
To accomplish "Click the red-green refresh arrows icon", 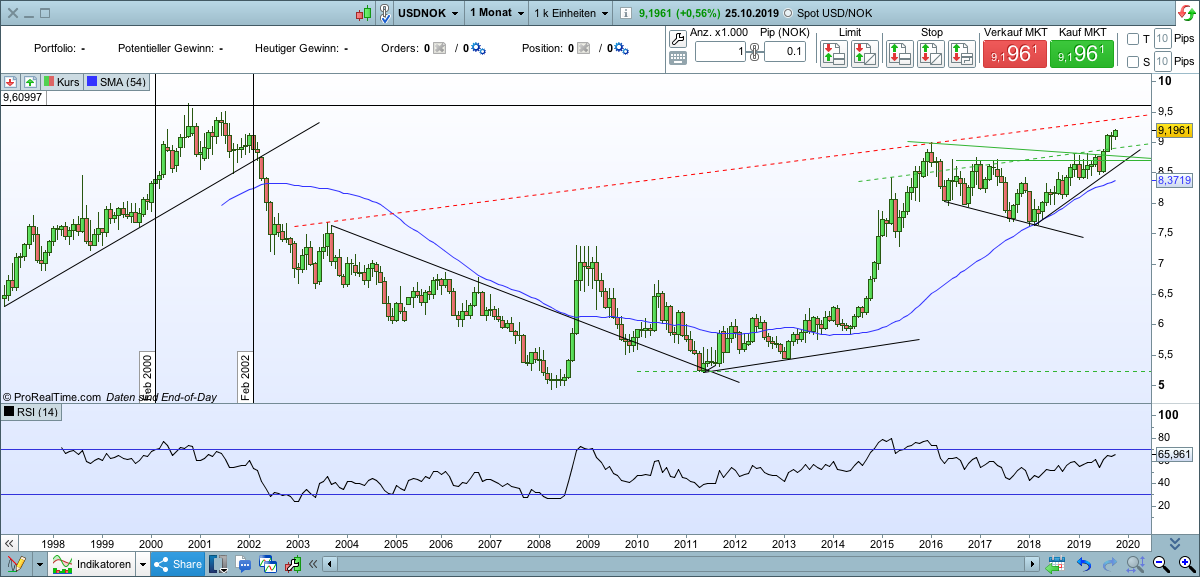I will pos(1184,14).
